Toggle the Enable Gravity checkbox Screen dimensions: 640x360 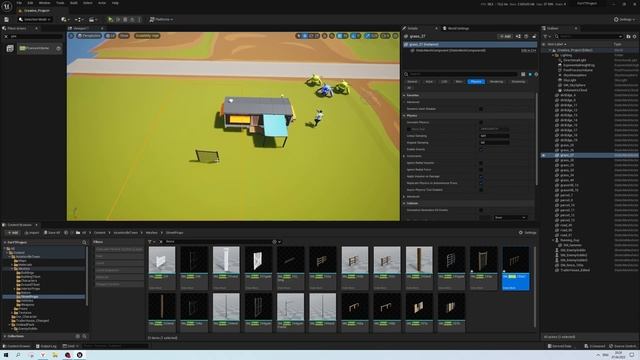coord(481,149)
